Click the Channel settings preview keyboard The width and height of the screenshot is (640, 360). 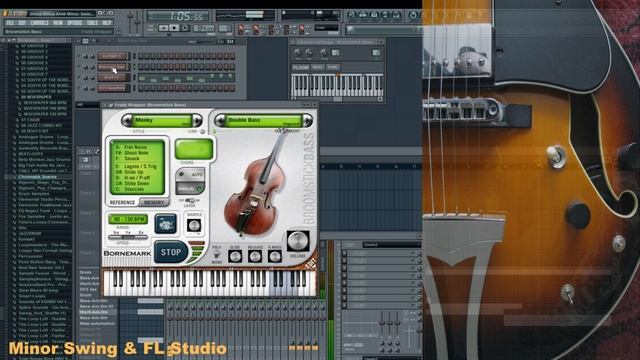337,85
